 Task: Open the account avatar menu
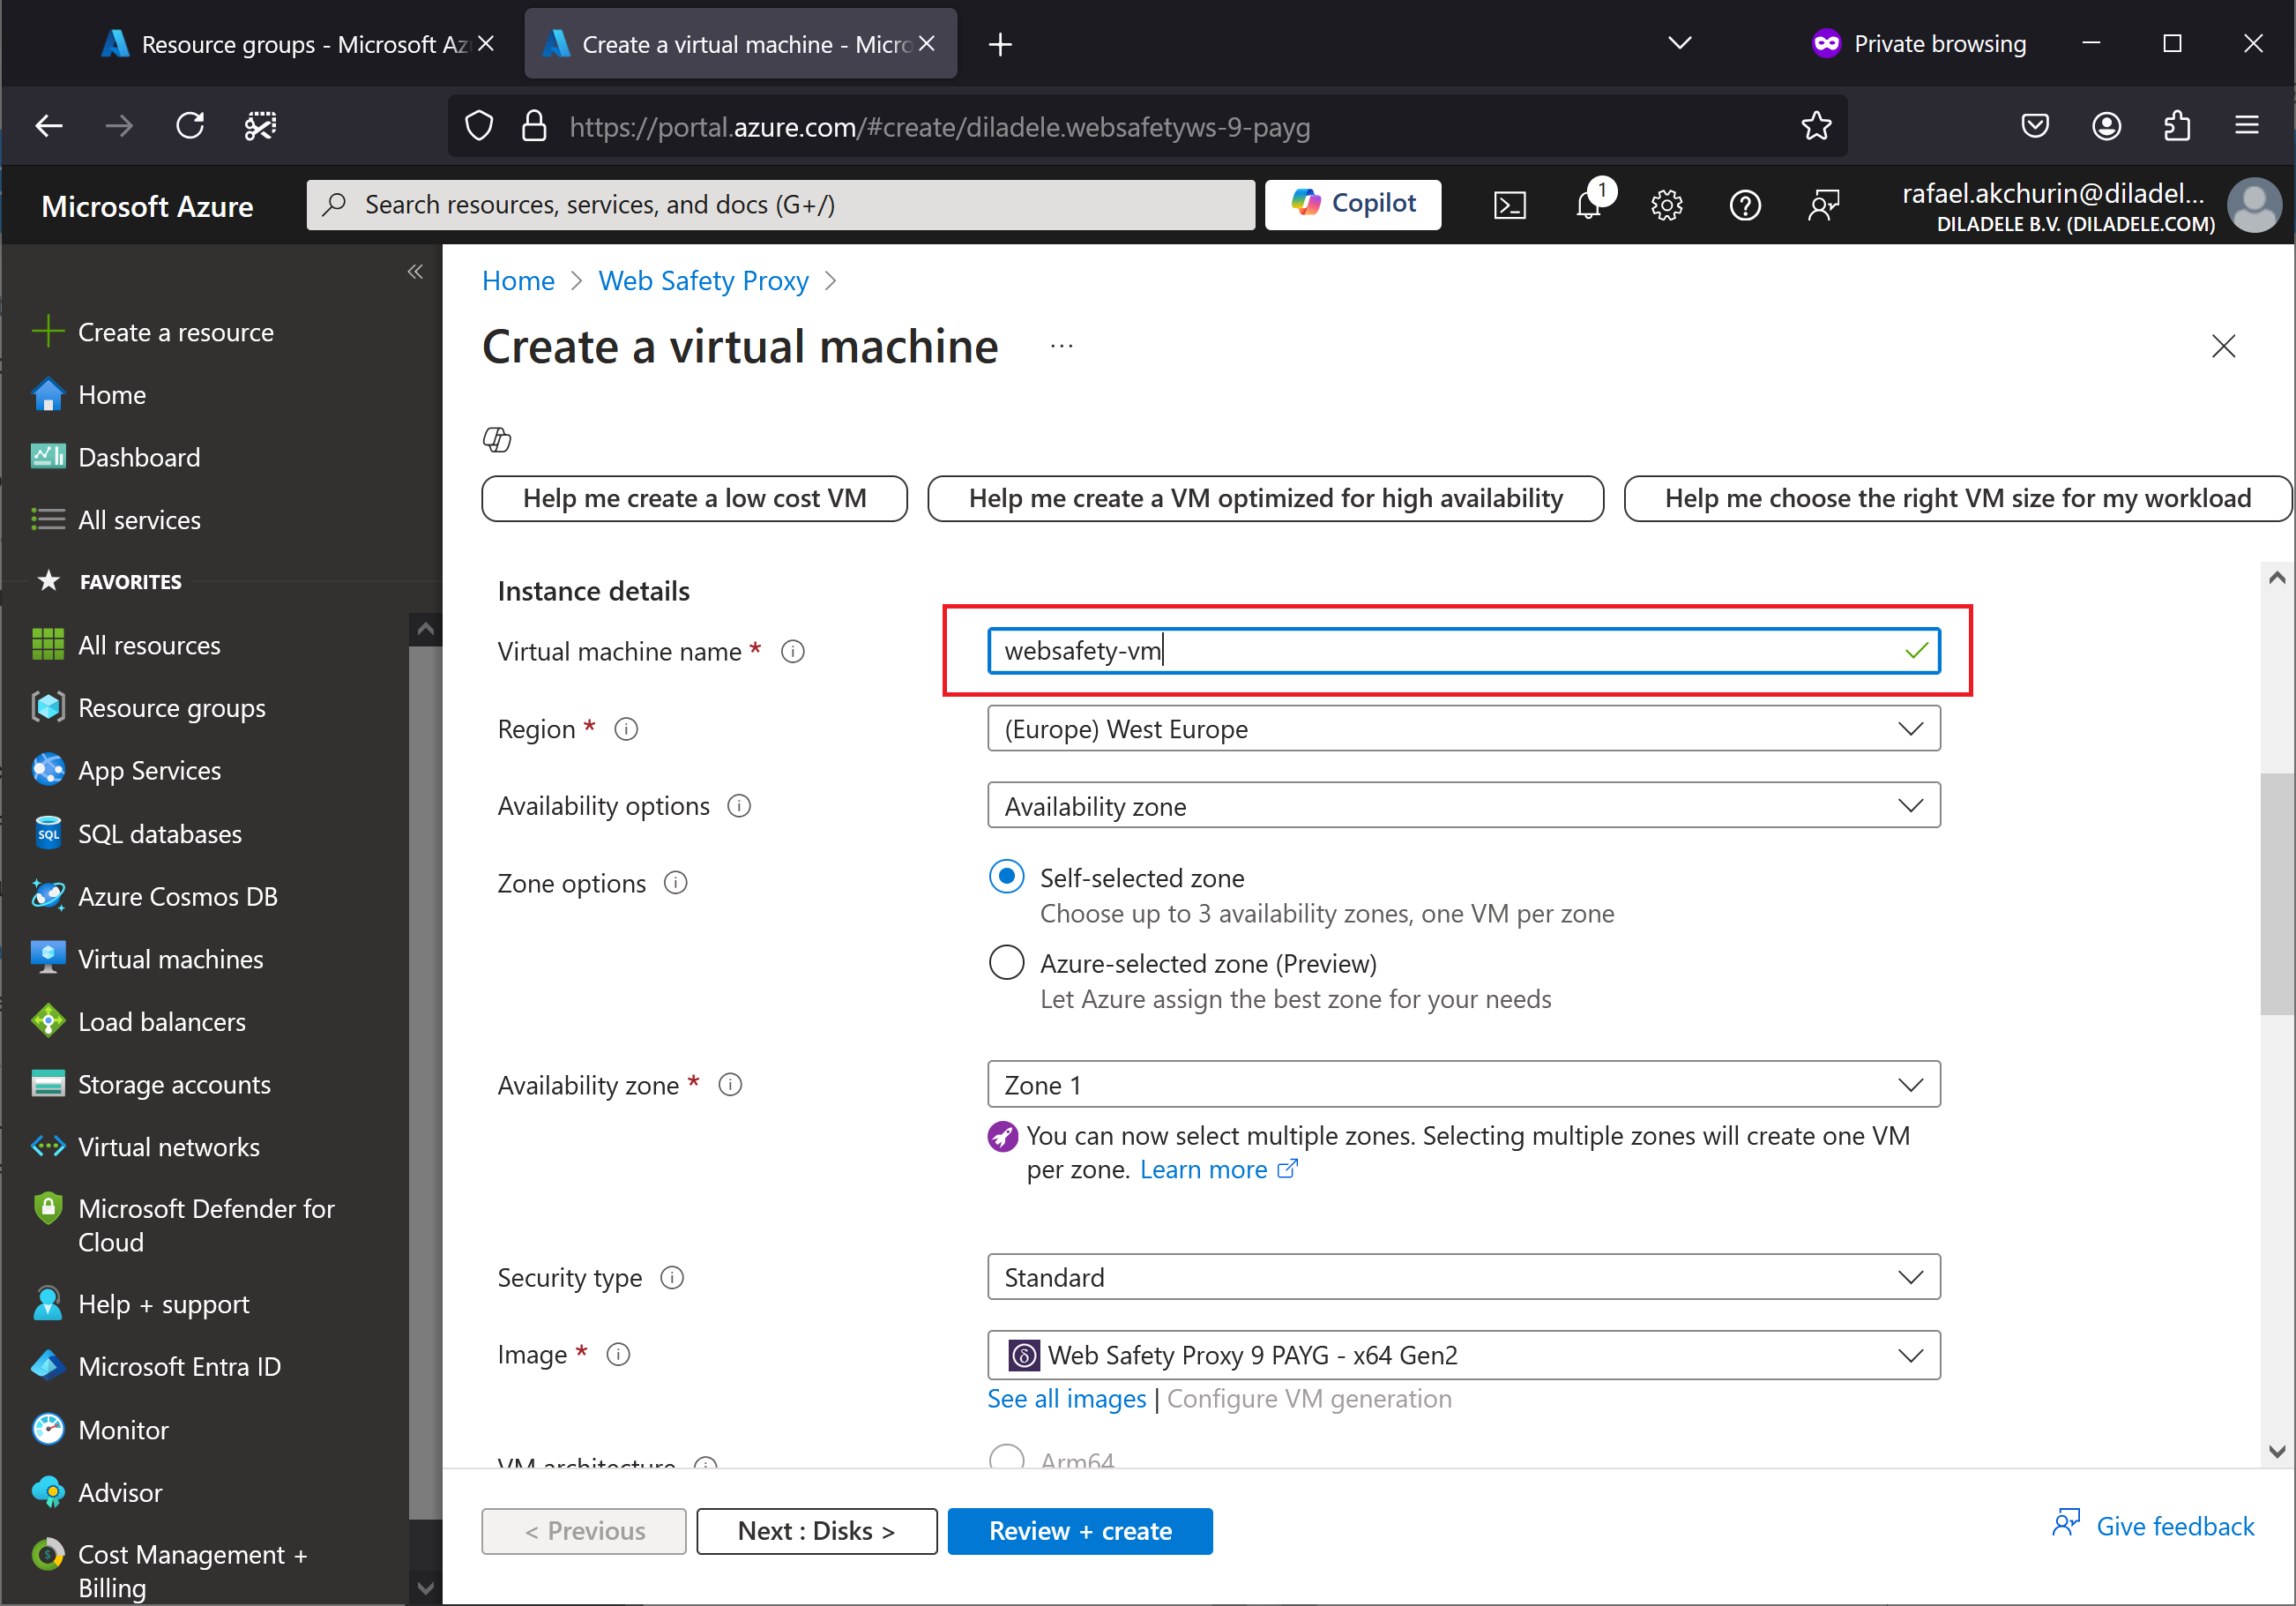tap(2255, 205)
